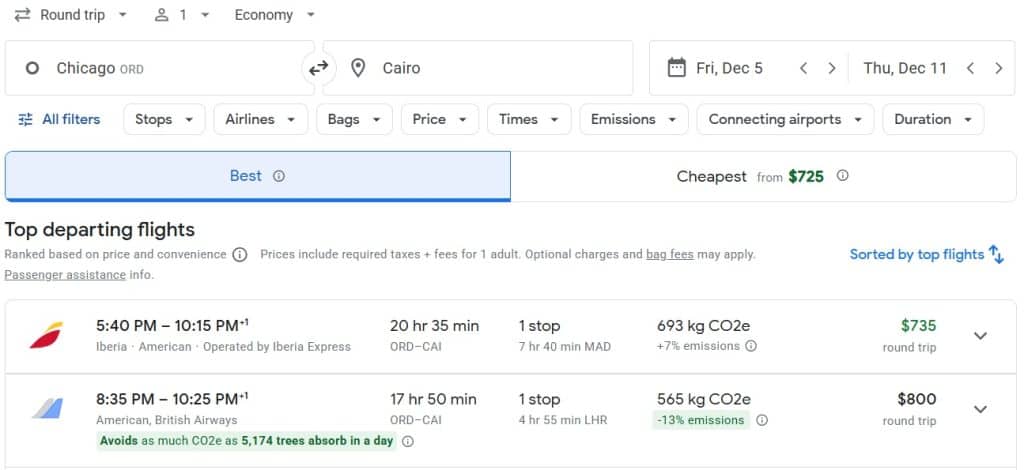Open the passenger count dropdown
Viewport: 1024px width, 470px height.
tap(182, 15)
